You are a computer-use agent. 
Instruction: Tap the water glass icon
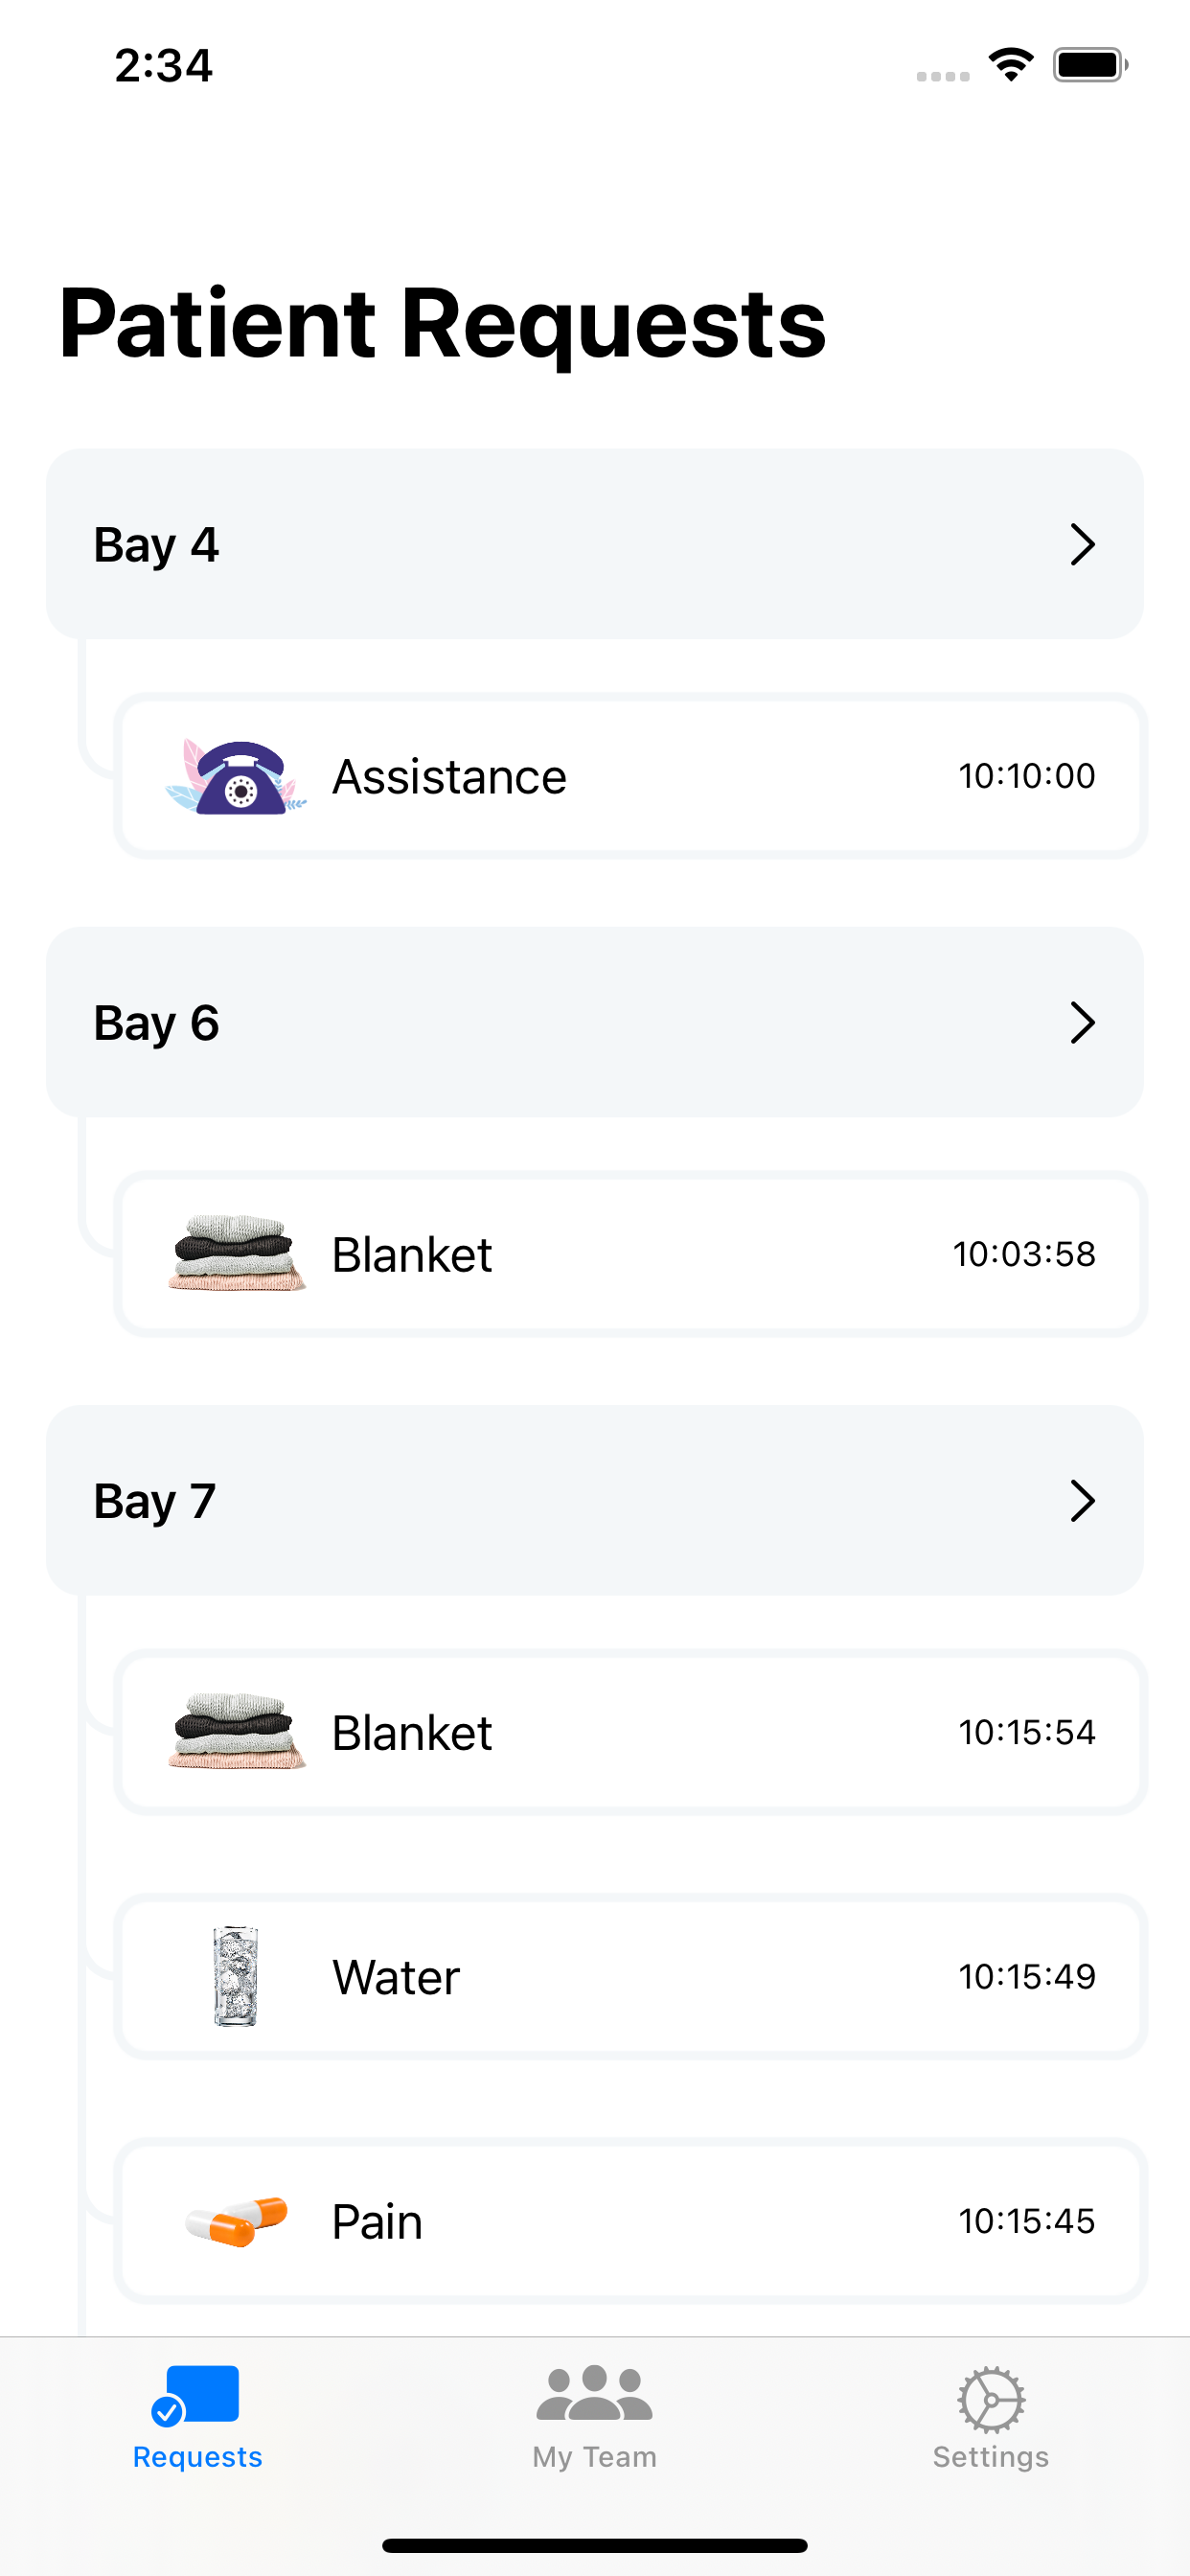tap(236, 1976)
